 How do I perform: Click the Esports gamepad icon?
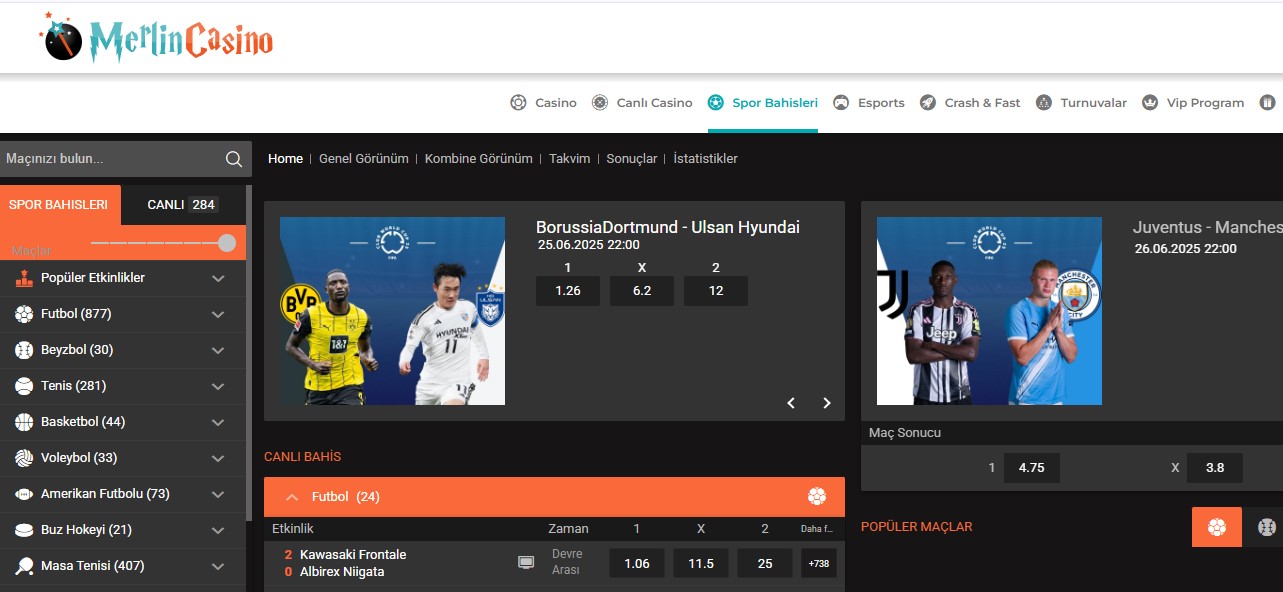(841, 102)
